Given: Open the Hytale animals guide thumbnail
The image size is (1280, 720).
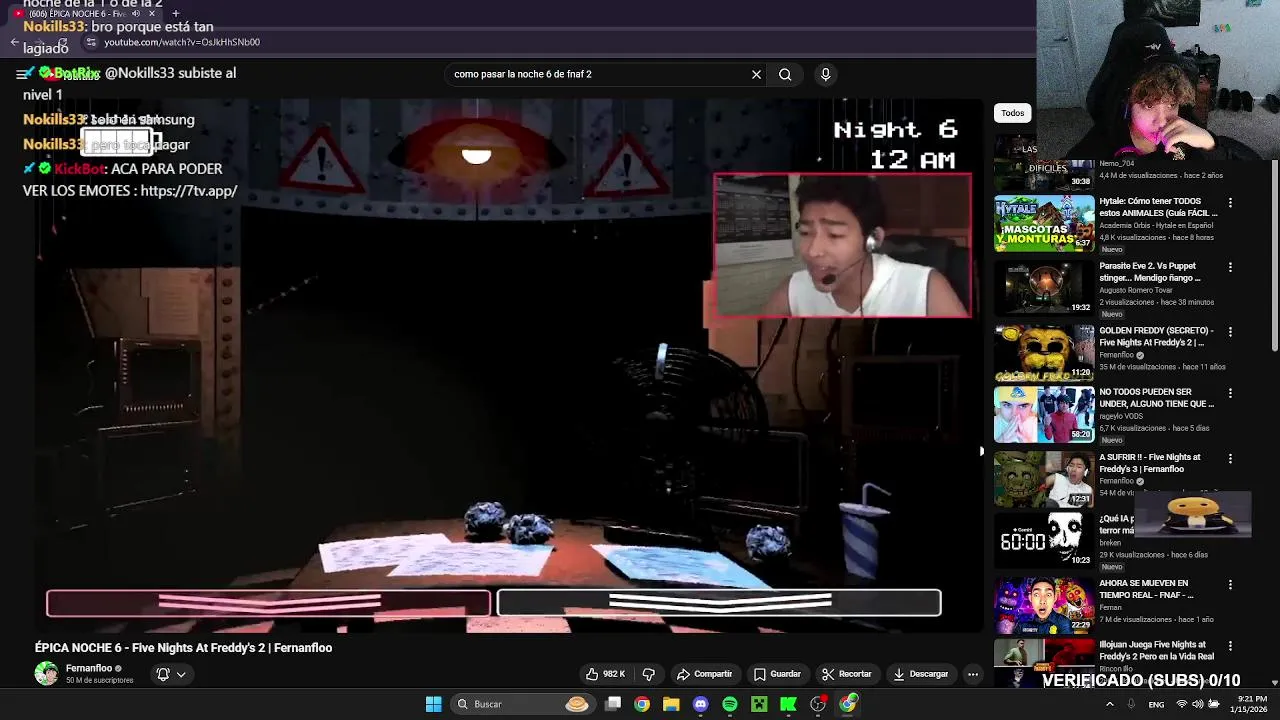Looking at the screenshot, I should (x=1044, y=222).
